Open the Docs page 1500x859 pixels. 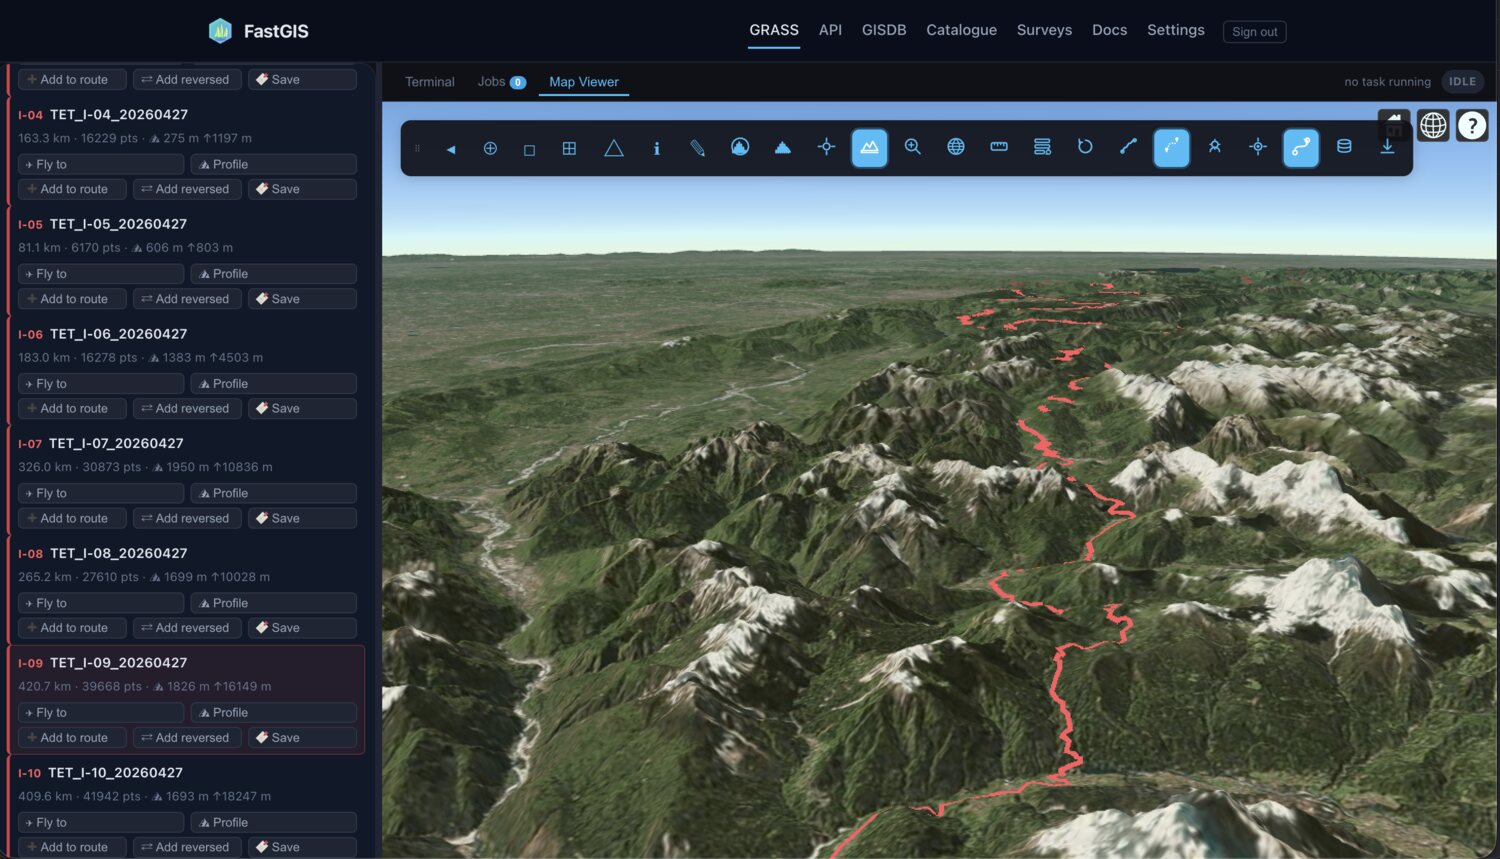click(1109, 30)
